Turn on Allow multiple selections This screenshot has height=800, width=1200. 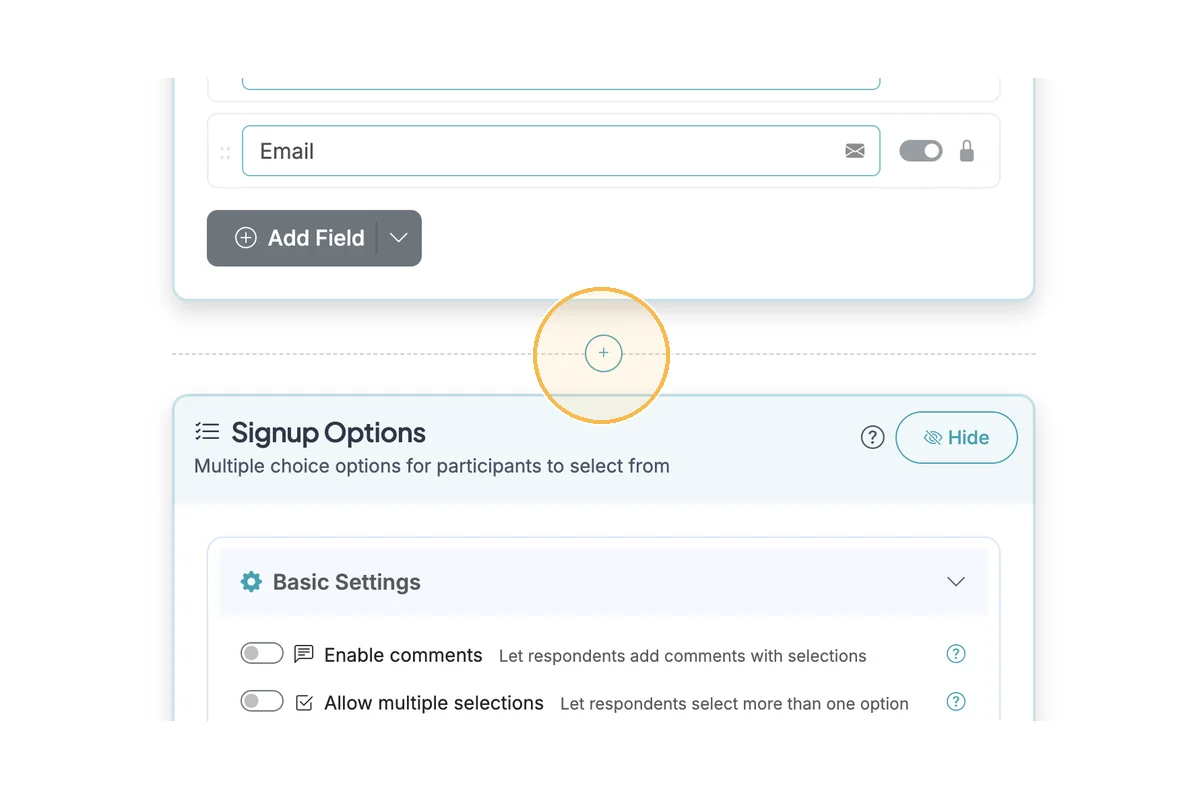click(262, 702)
